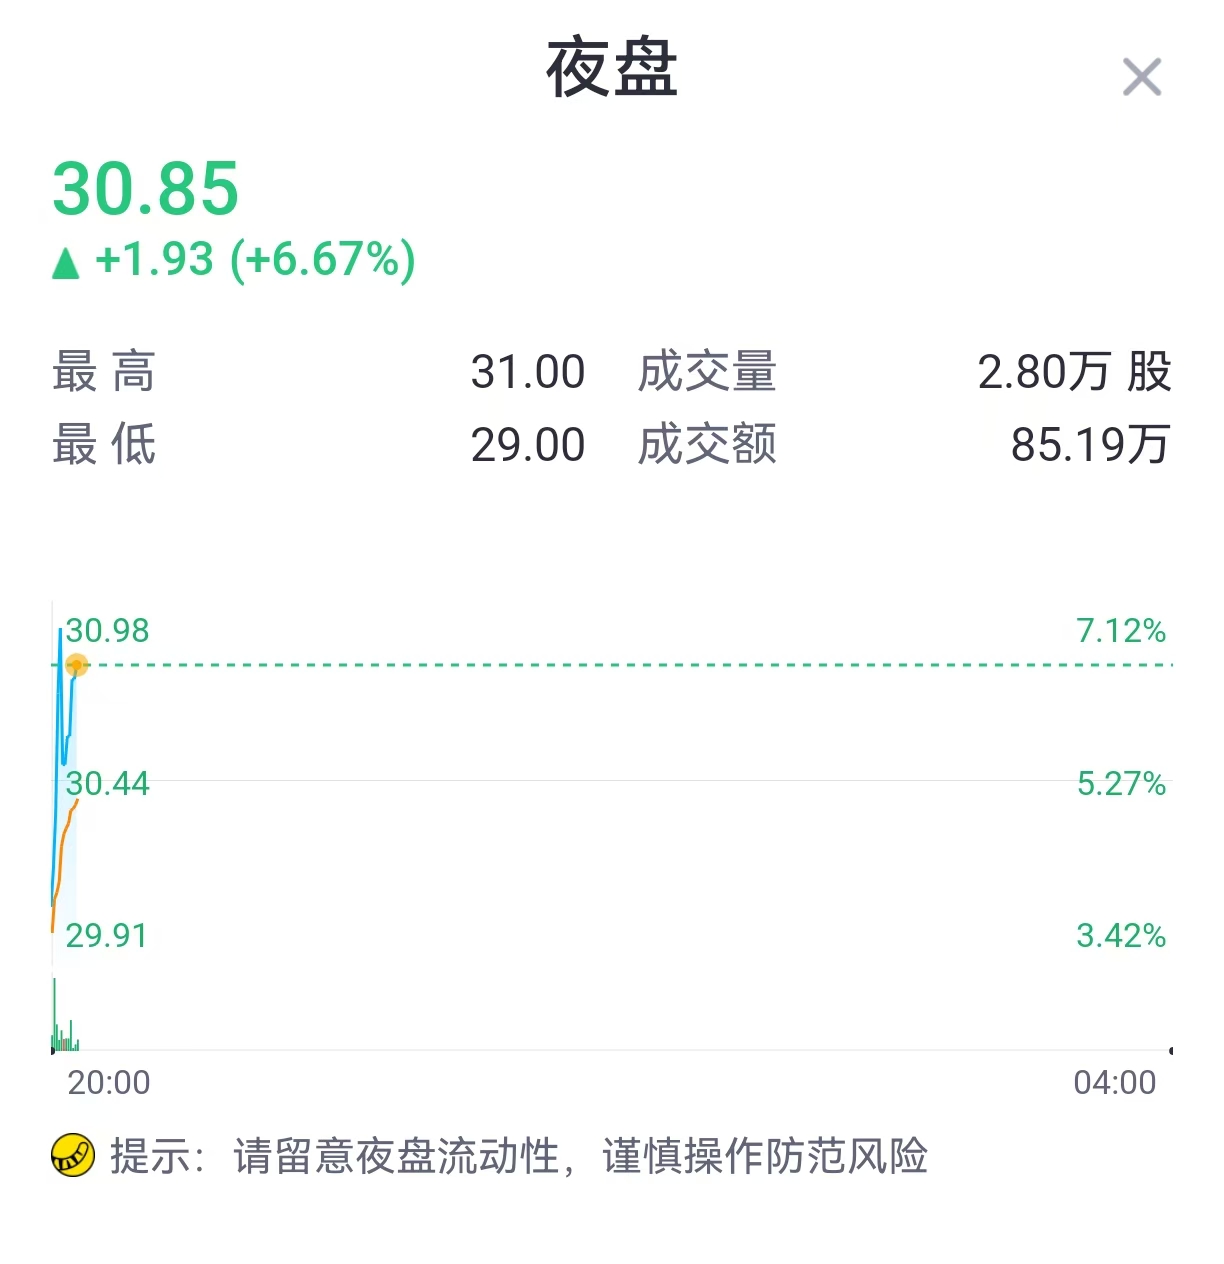Tap the 04:00 end time label

point(1114,1082)
